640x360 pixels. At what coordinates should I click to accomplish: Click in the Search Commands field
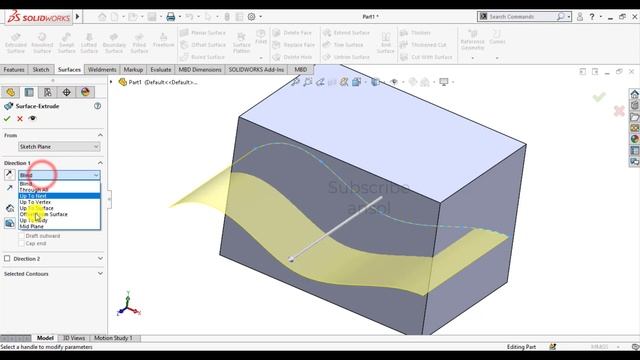[x=524, y=17]
